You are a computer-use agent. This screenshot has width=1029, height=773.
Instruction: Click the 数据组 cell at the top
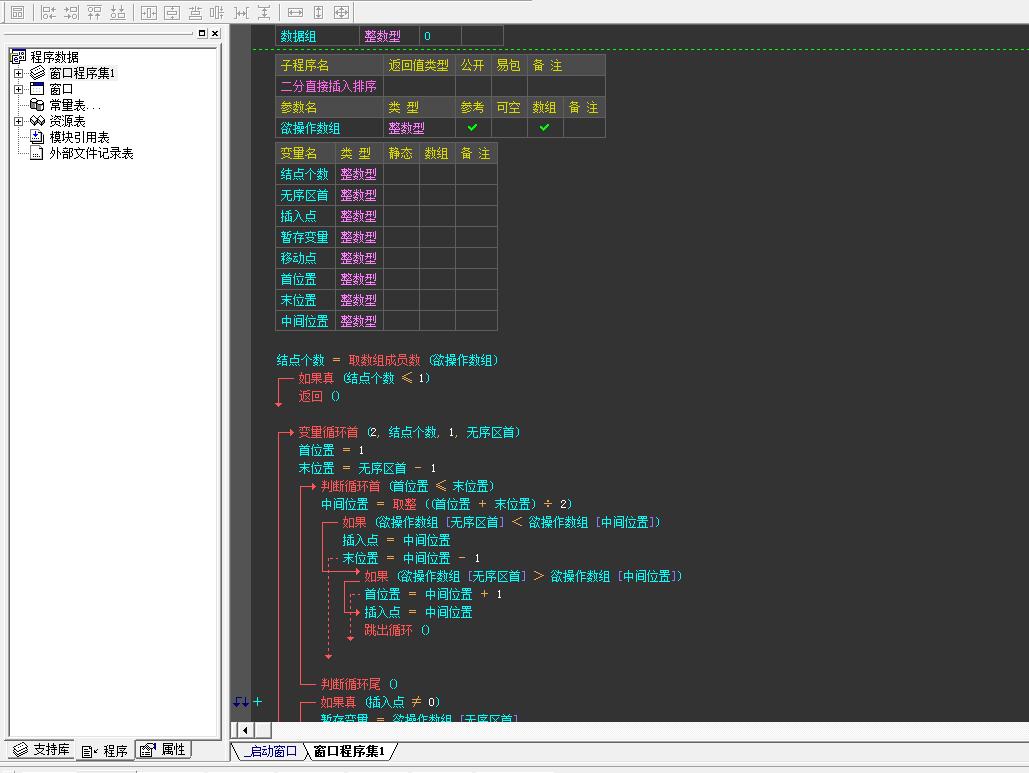317,35
